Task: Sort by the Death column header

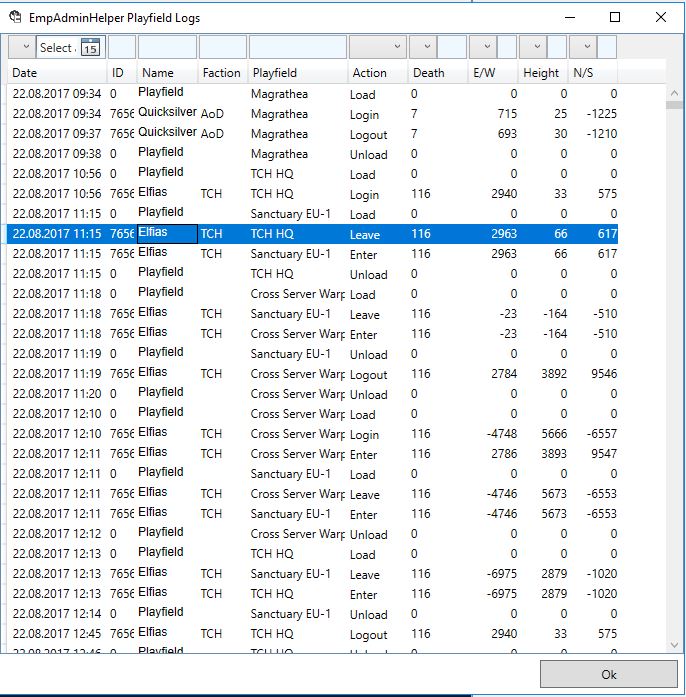Action: click(438, 72)
